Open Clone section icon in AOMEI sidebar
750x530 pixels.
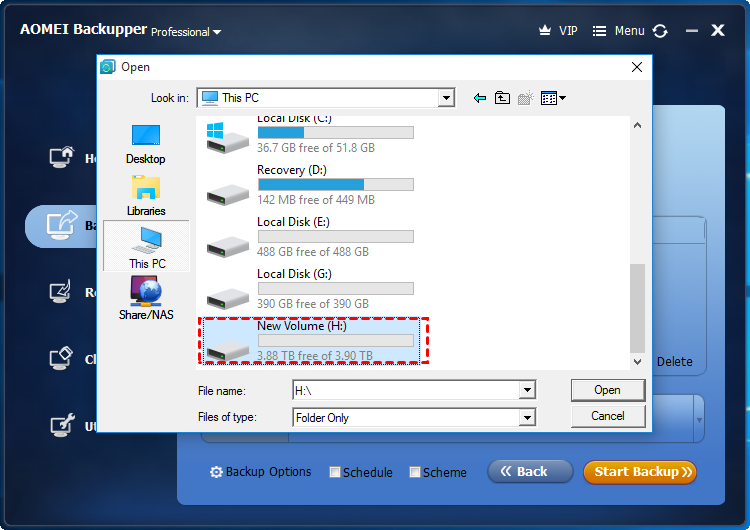pyautogui.click(x=61, y=358)
